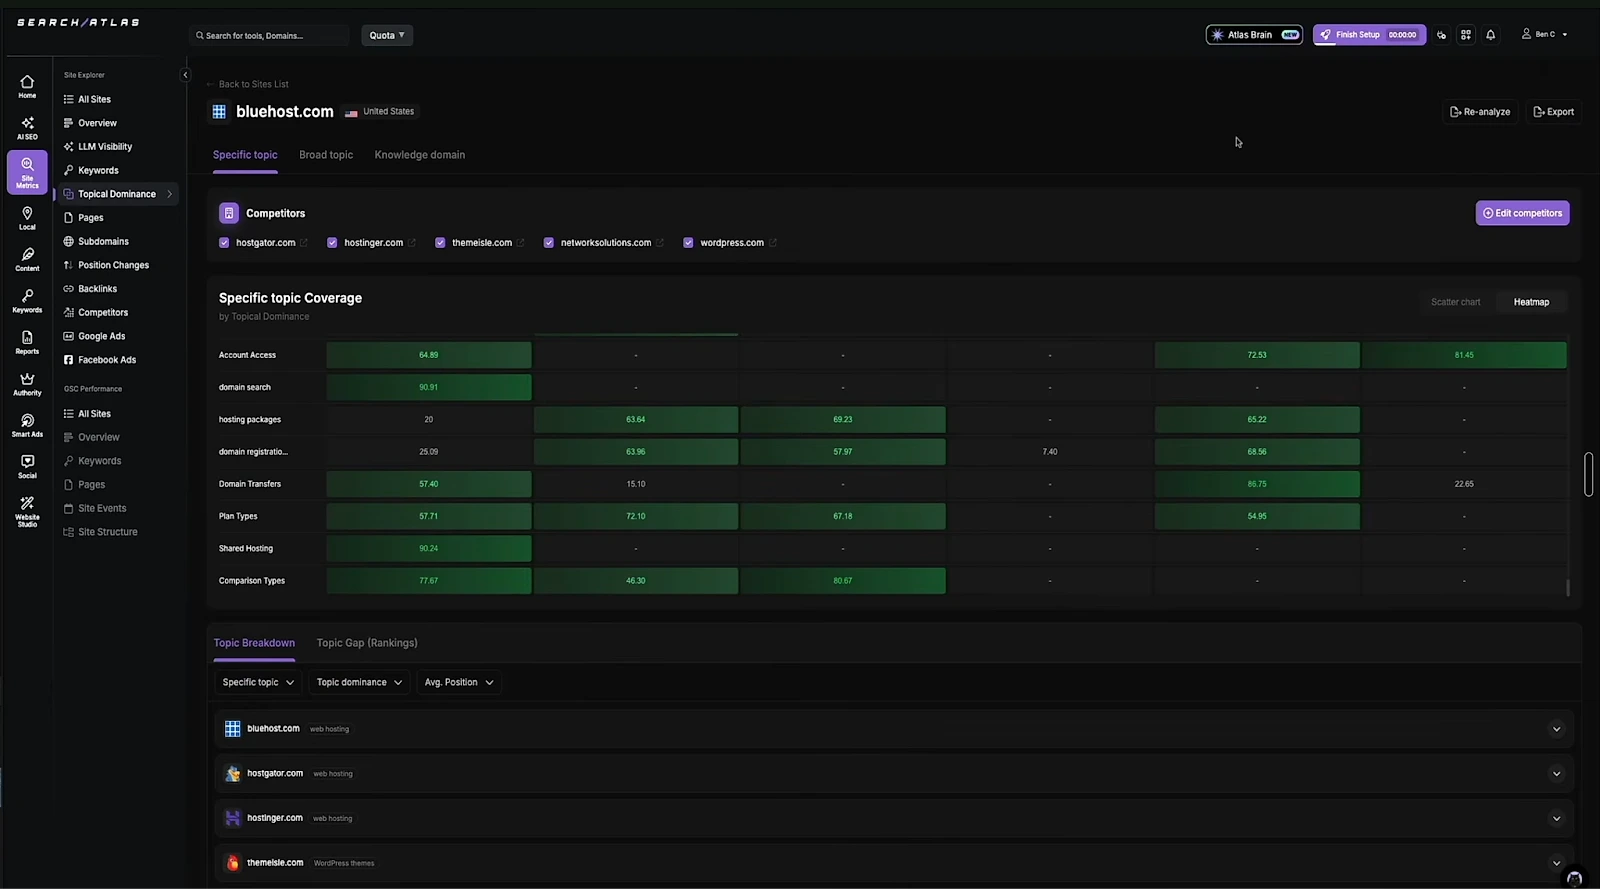1600x889 pixels.
Task: Open the Website Studio sidebar icon
Action: click(27, 512)
